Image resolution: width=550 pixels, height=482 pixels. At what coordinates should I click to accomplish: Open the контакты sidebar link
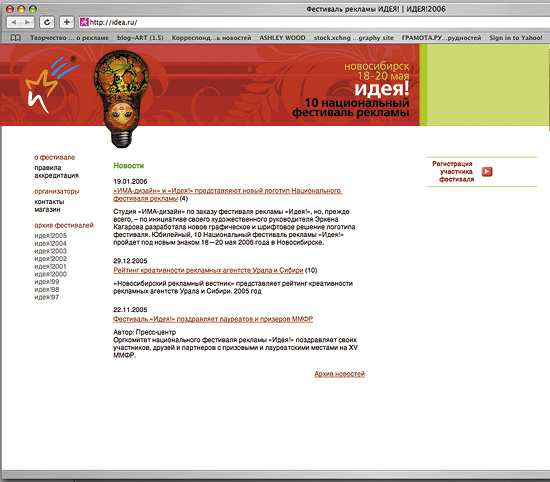point(49,202)
